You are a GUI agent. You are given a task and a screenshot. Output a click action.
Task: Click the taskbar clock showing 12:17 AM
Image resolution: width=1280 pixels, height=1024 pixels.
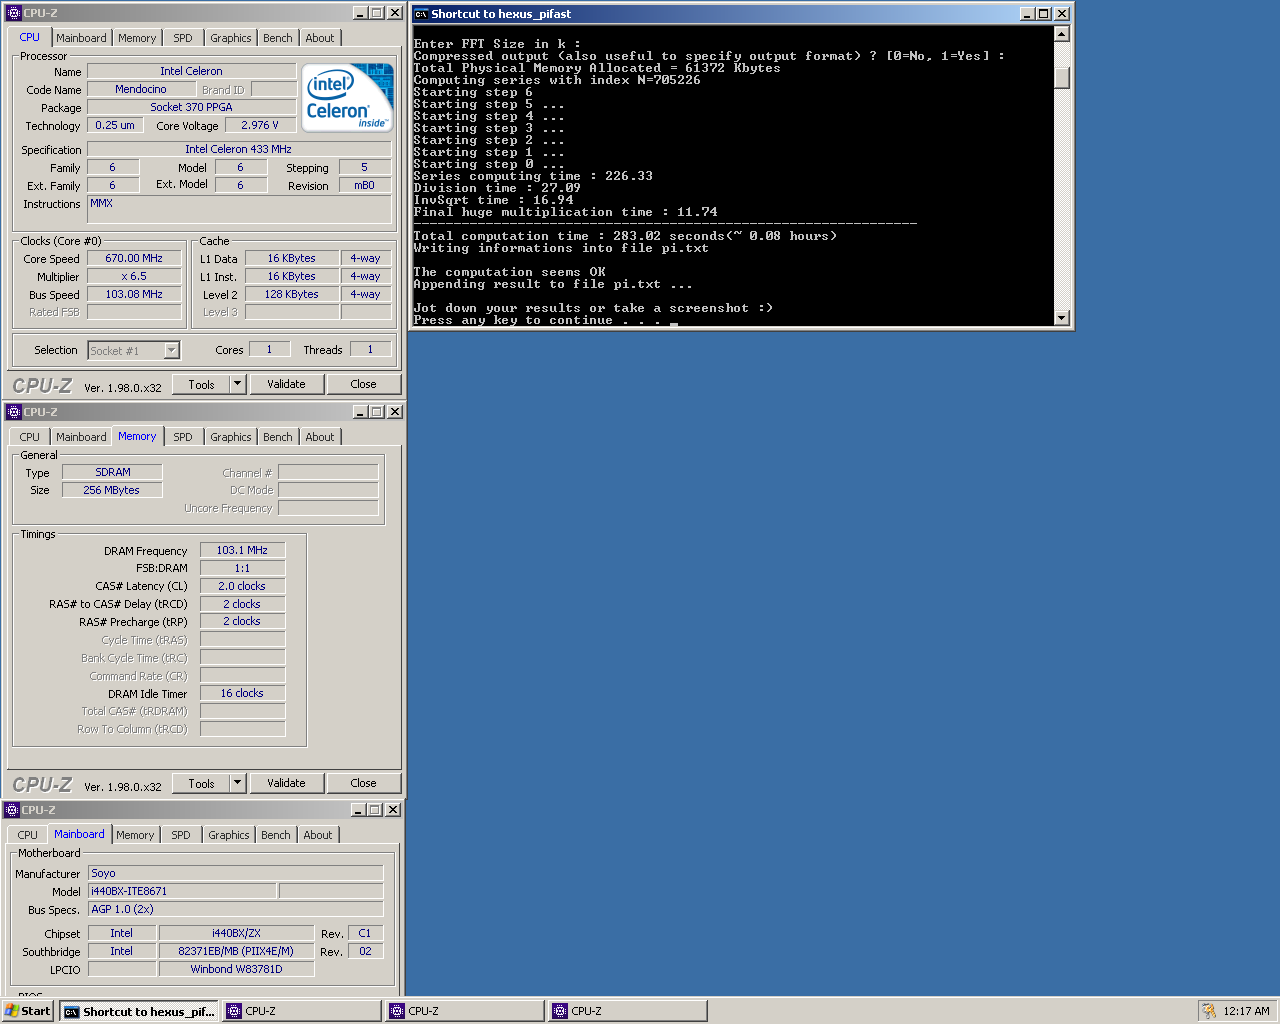tap(1246, 1011)
